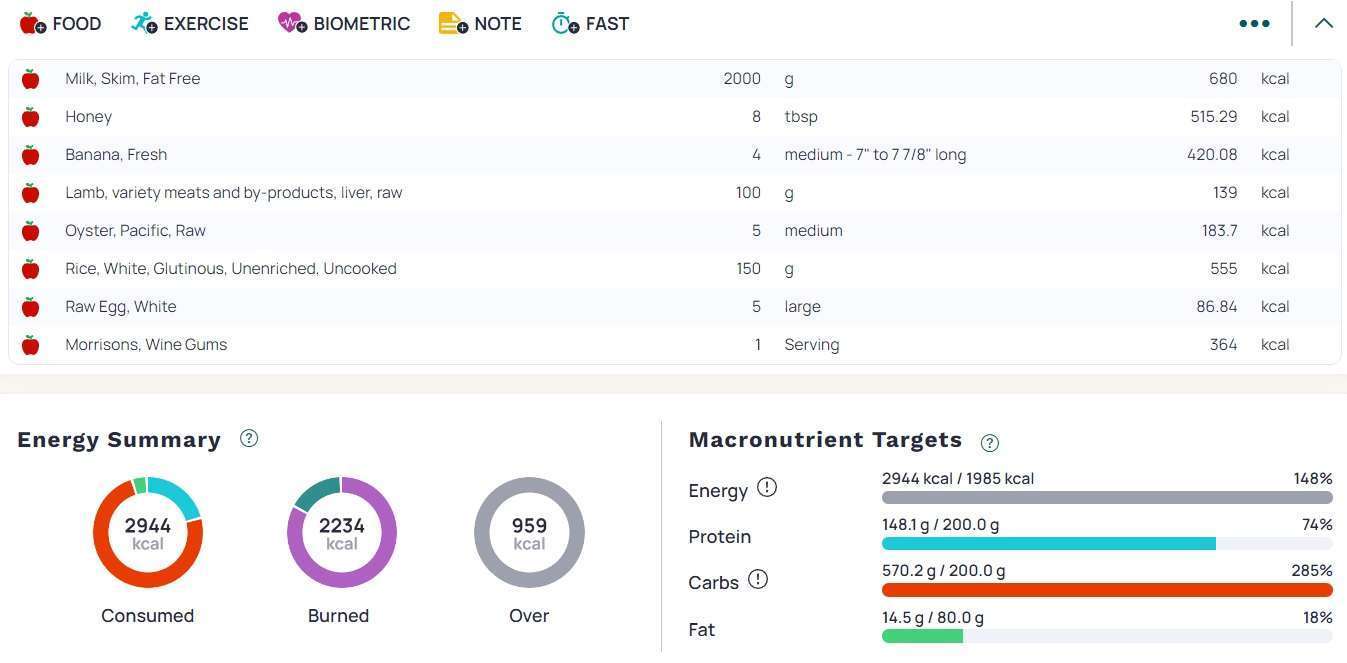
Task: Click the apple icon for Morrisons Wine Gums
Action: pos(31,345)
